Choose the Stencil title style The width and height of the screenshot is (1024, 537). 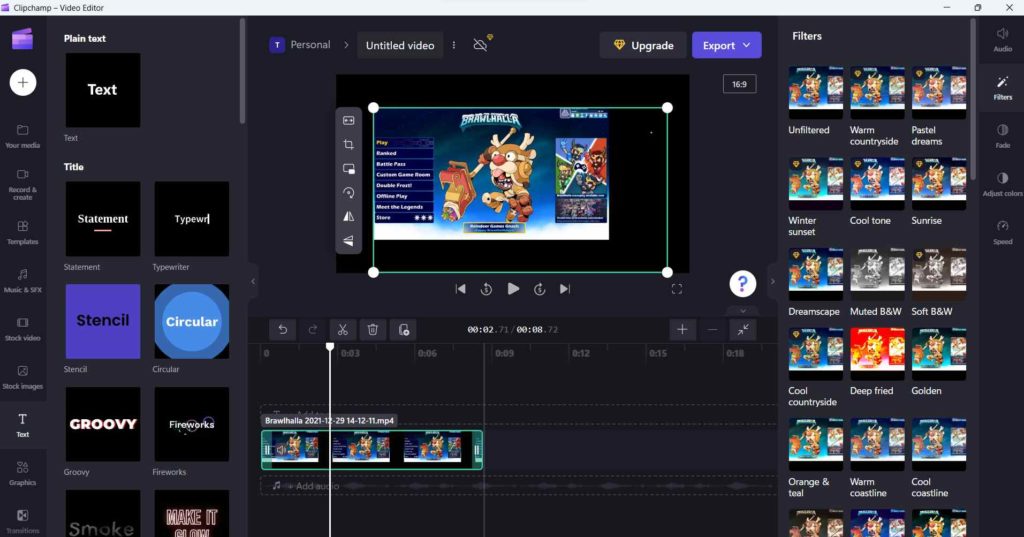(x=103, y=321)
